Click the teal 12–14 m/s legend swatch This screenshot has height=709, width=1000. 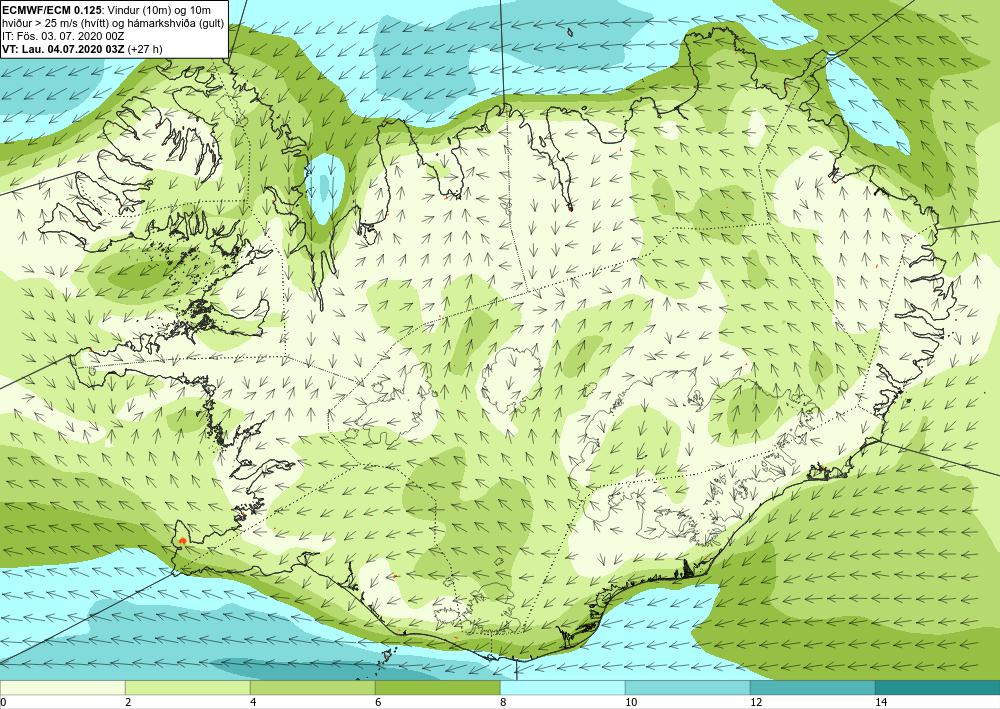click(x=812, y=688)
